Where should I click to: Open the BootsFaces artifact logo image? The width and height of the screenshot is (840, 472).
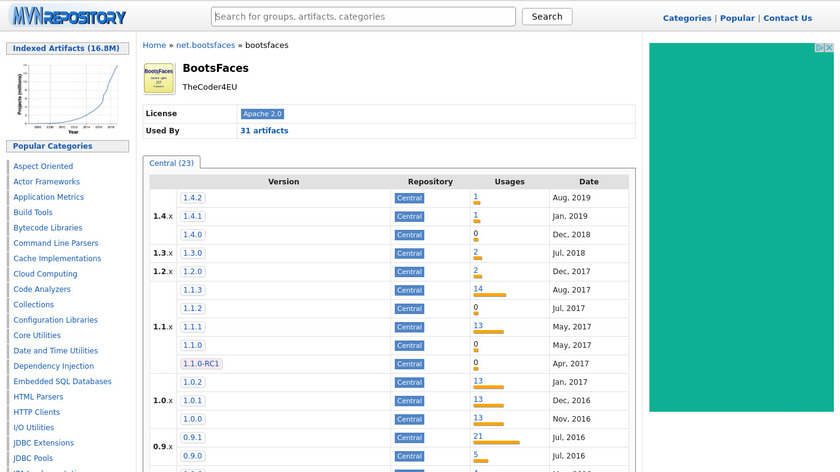159,79
